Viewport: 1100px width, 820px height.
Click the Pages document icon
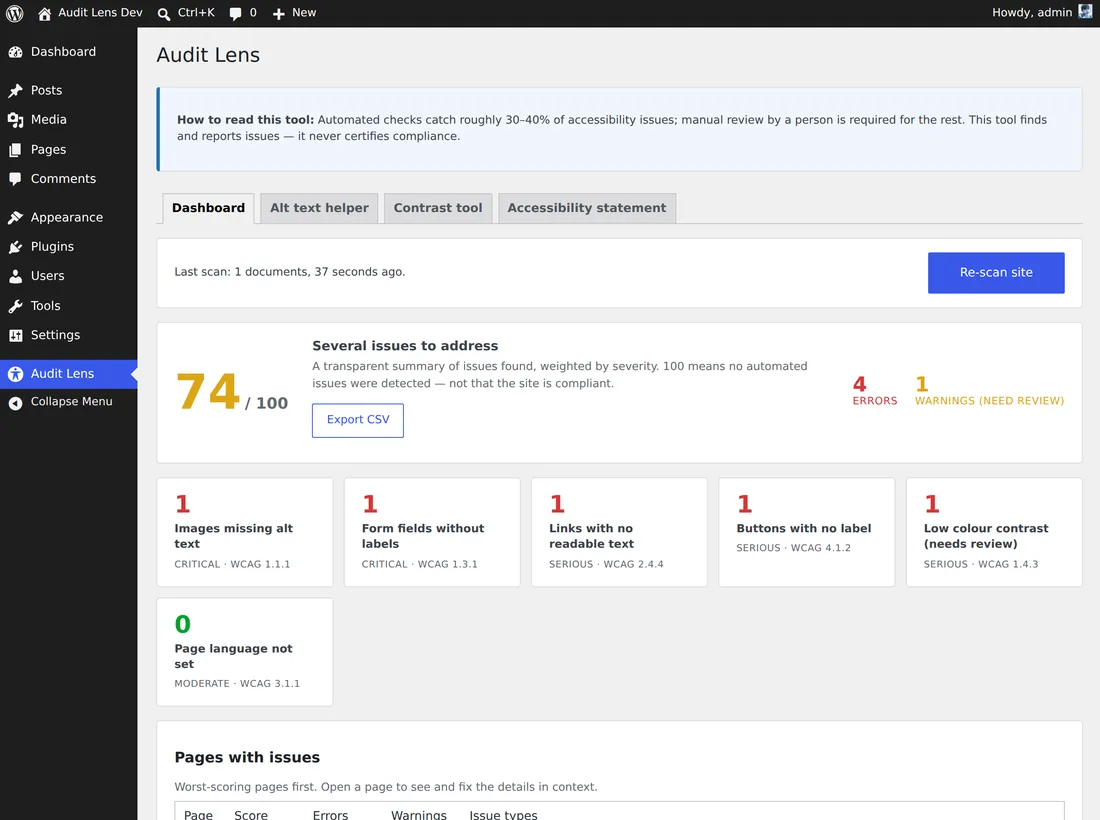[15, 149]
